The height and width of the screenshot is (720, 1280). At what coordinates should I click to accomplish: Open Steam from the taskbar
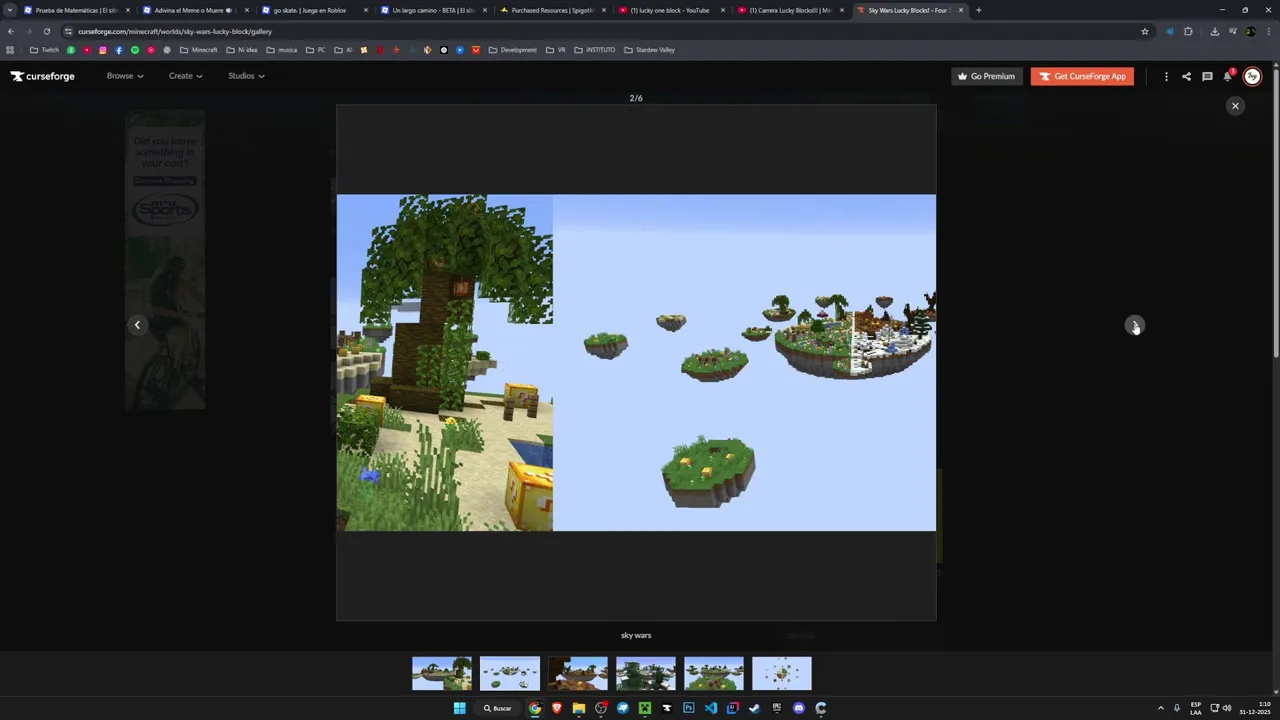tap(755, 708)
